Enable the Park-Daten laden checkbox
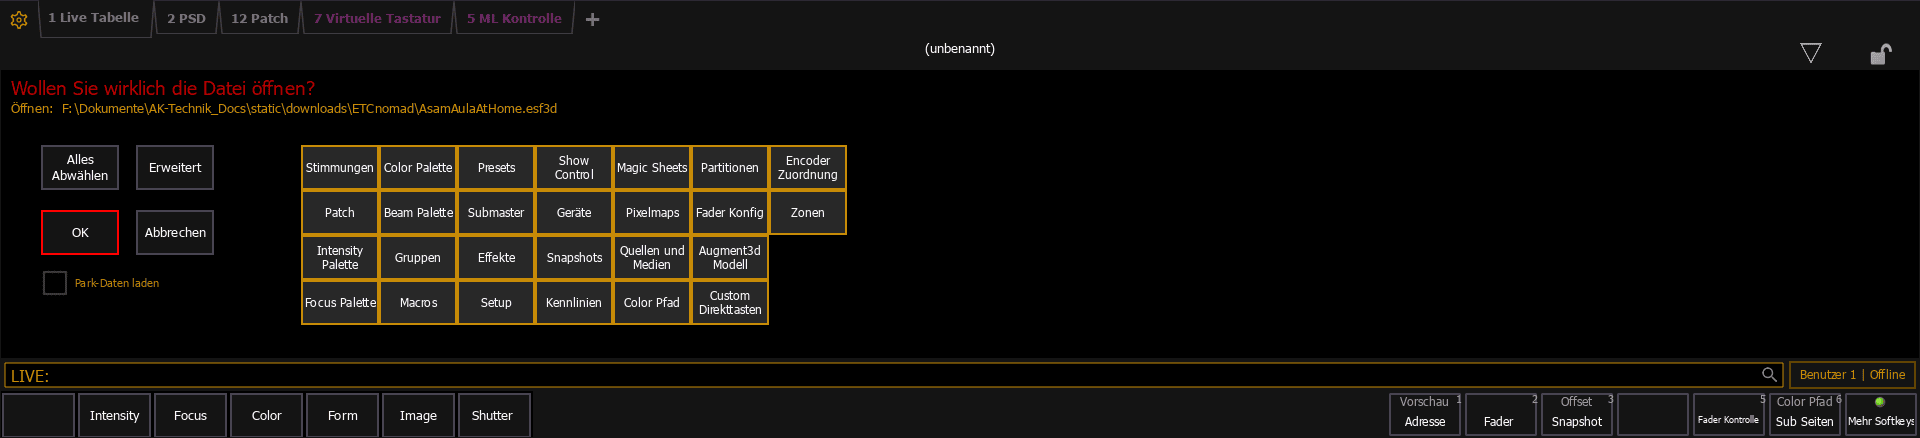This screenshot has width=1920, height=438. (55, 283)
